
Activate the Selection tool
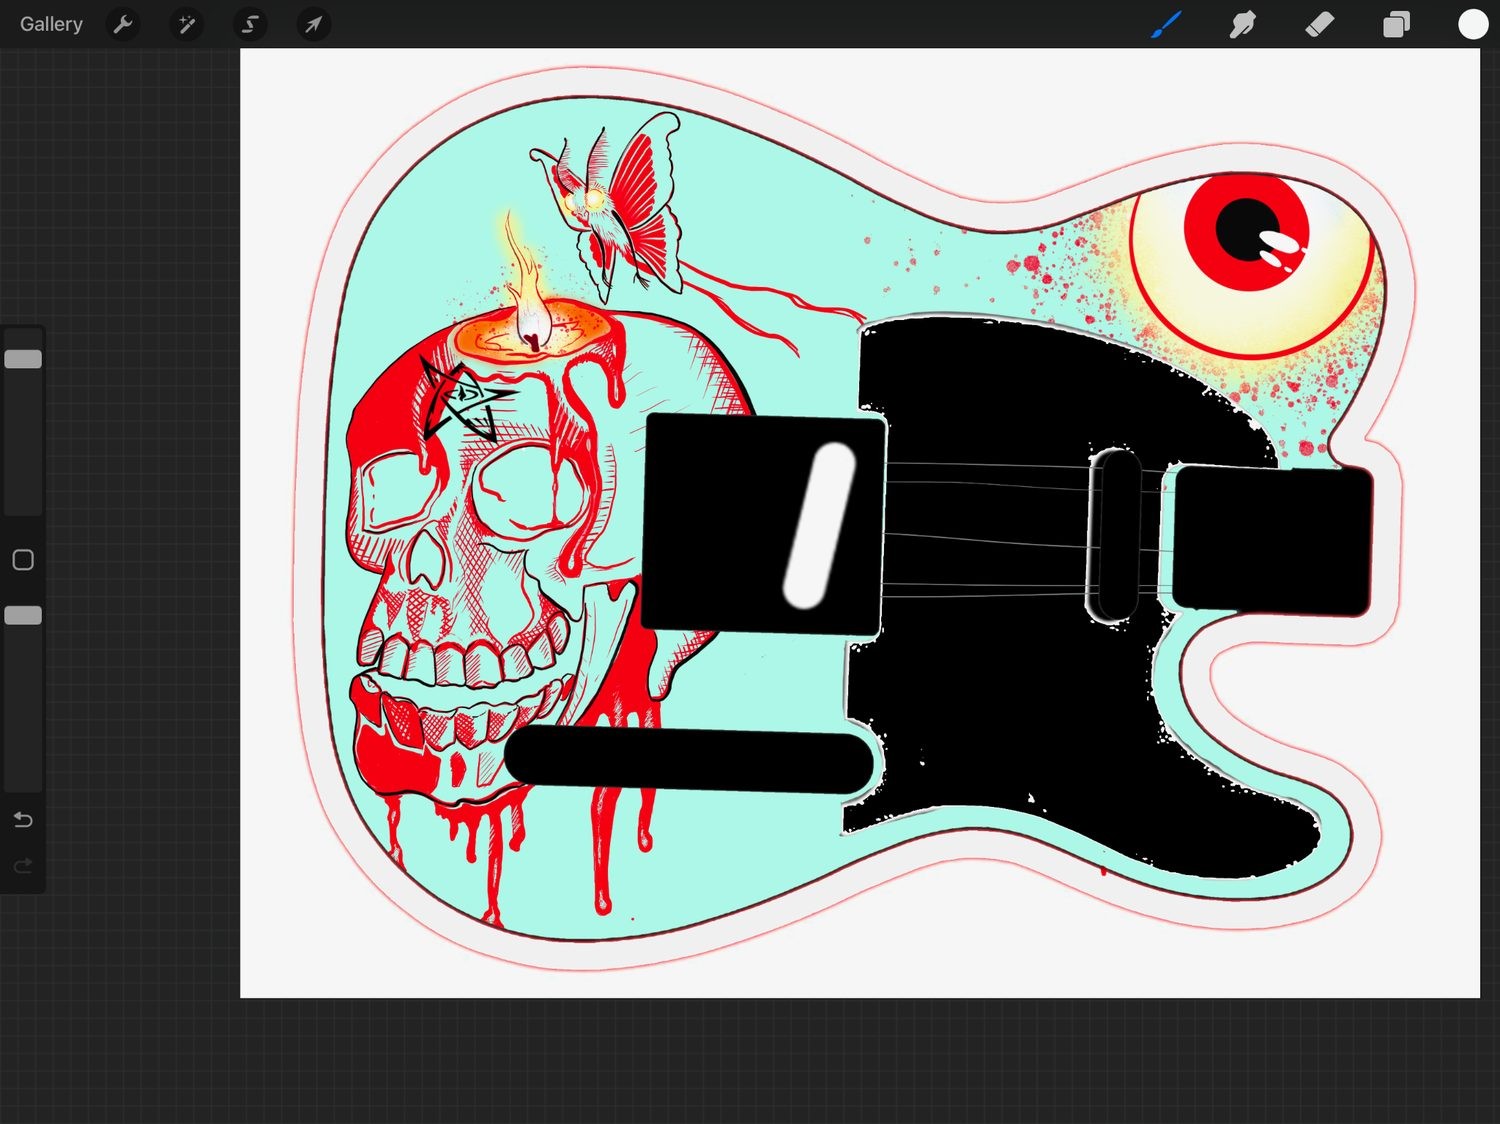pos(250,24)
